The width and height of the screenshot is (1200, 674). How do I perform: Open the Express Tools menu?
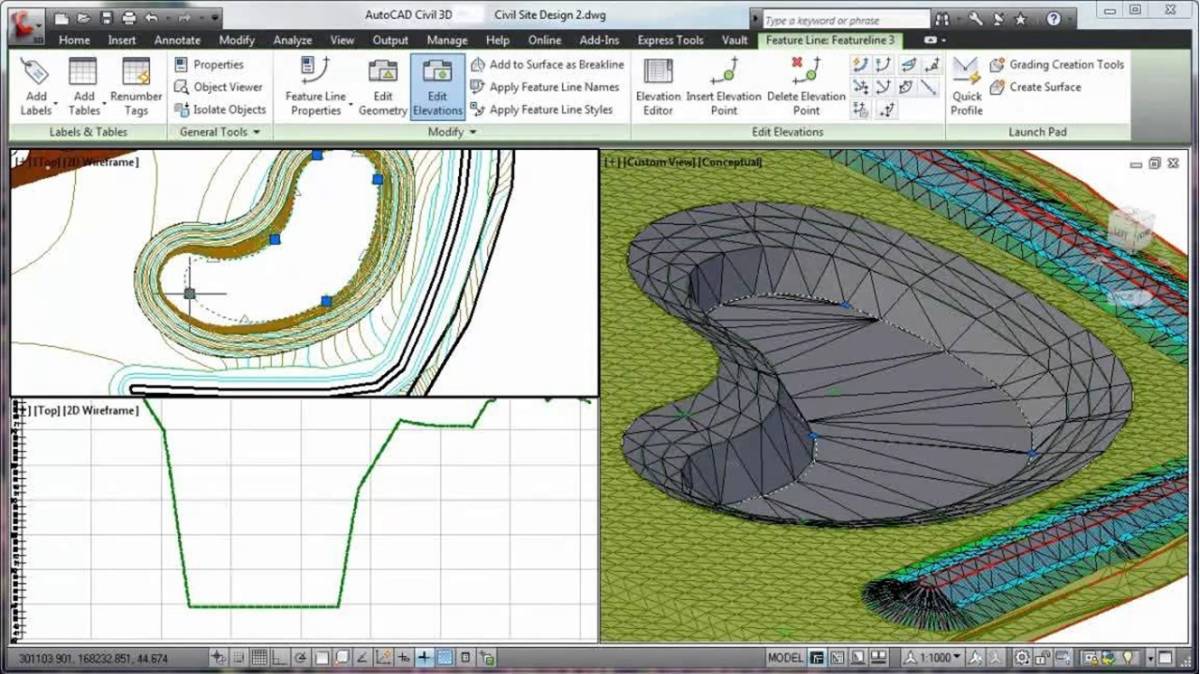point(670,41)
